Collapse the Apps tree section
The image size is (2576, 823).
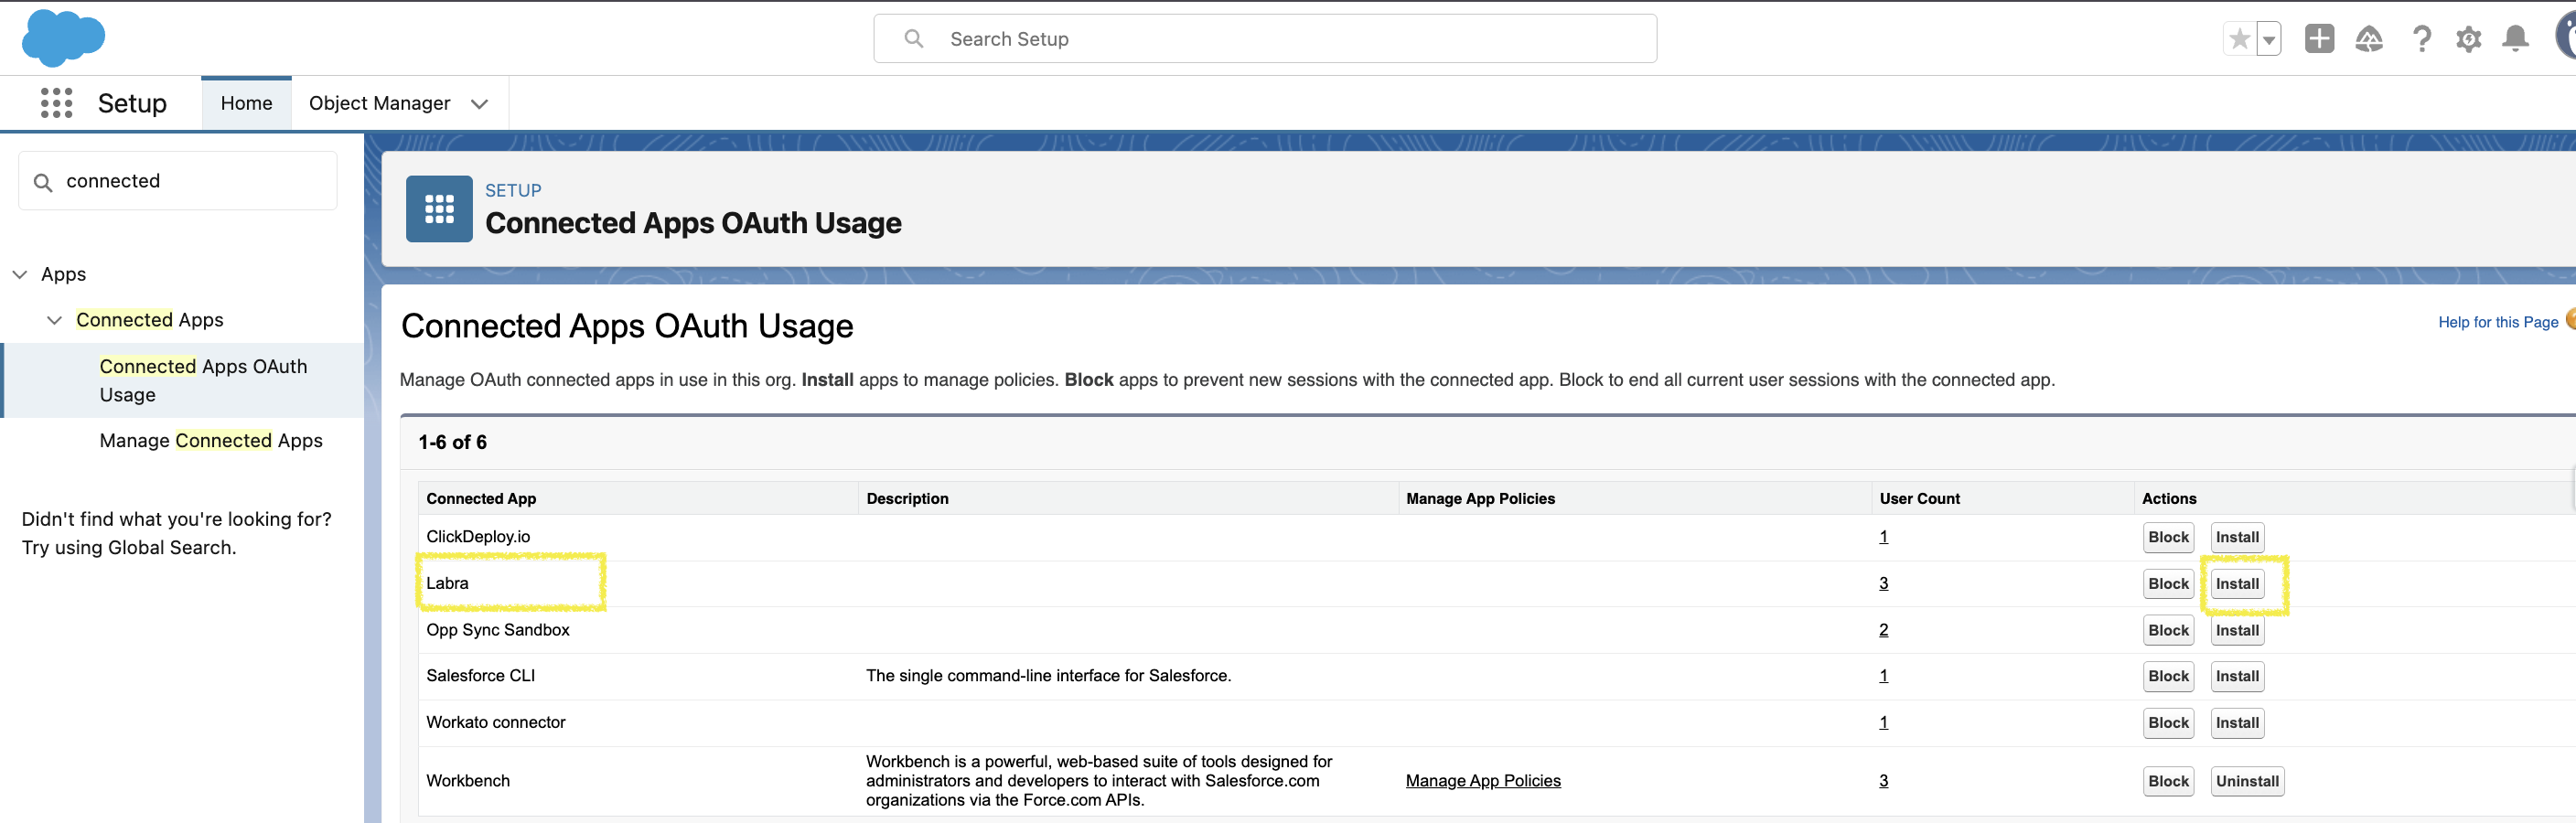pos(20,274)
